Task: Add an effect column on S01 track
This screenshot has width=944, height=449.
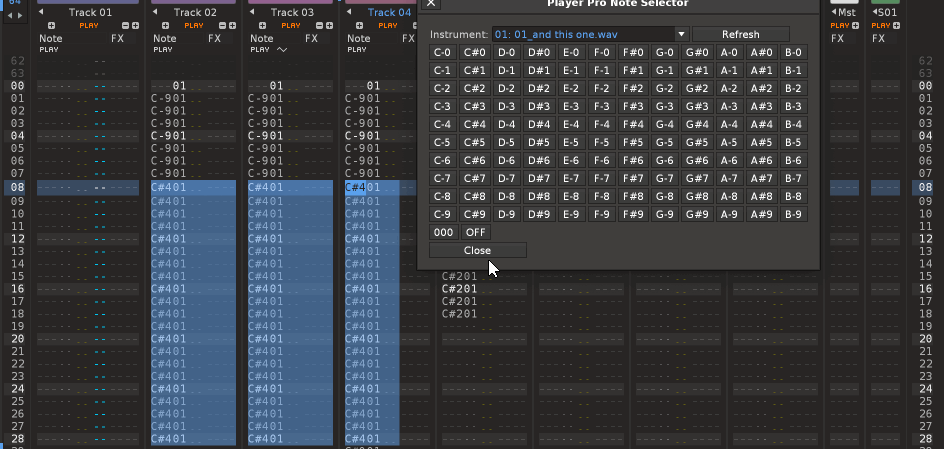Action: click(895, 25)
